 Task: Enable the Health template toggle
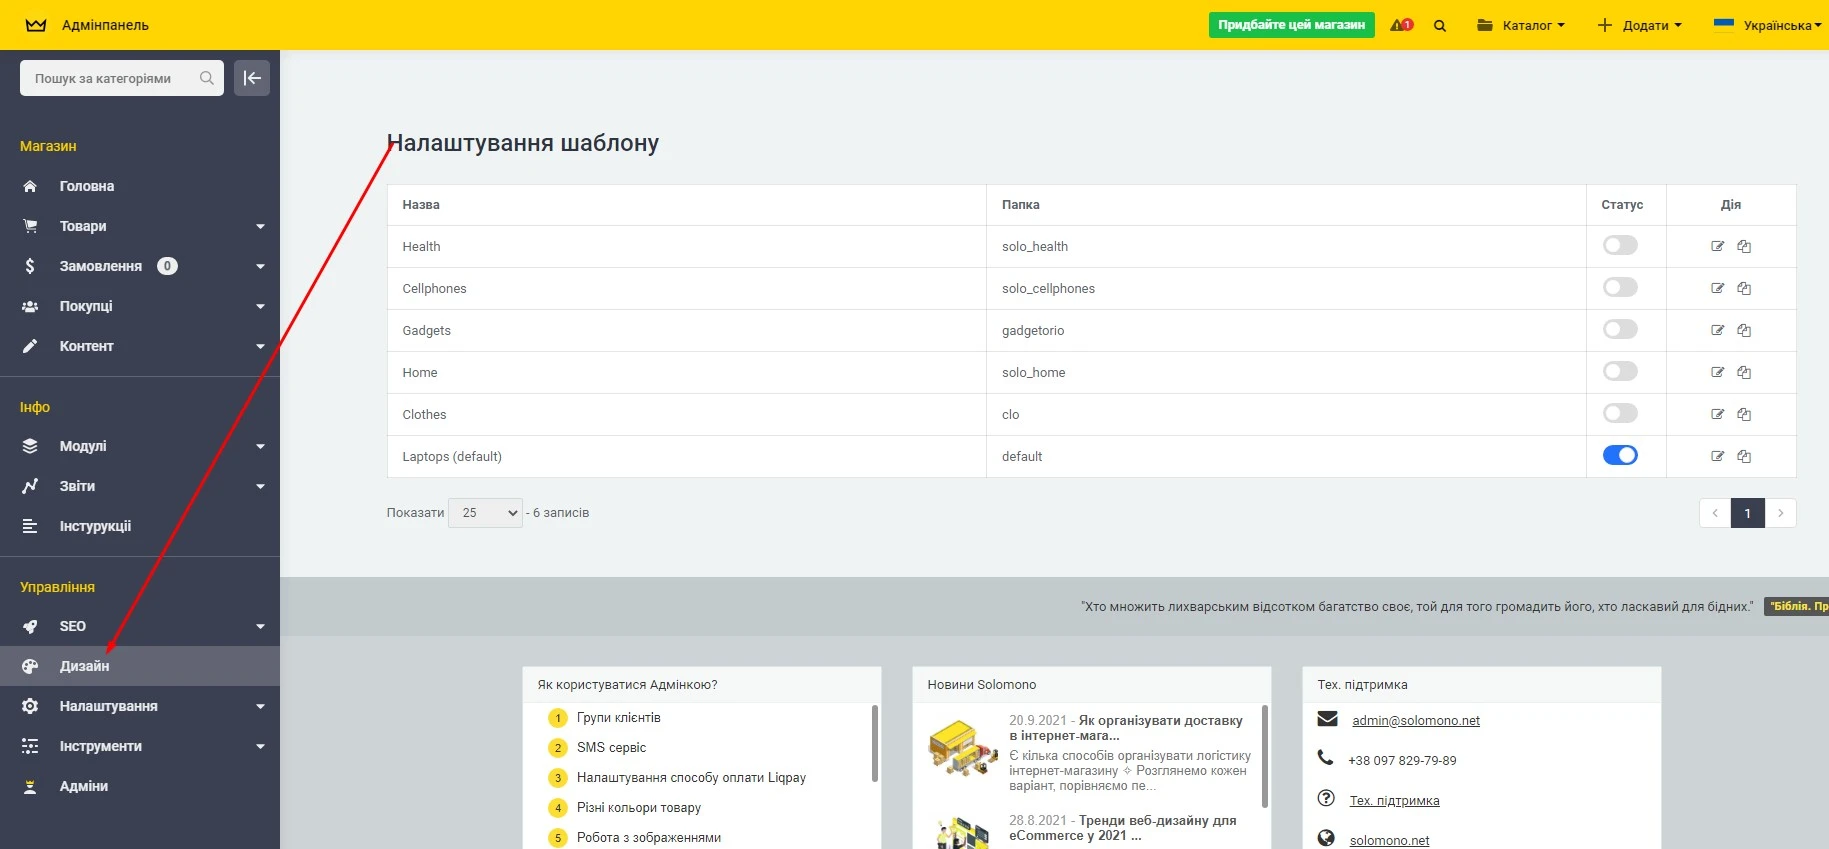tap(1620, 246)
